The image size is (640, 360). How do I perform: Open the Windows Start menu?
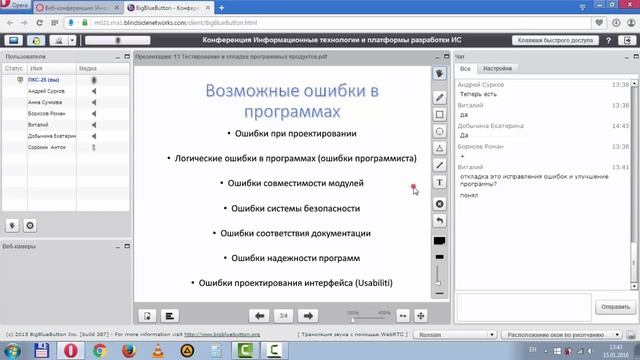12,351
